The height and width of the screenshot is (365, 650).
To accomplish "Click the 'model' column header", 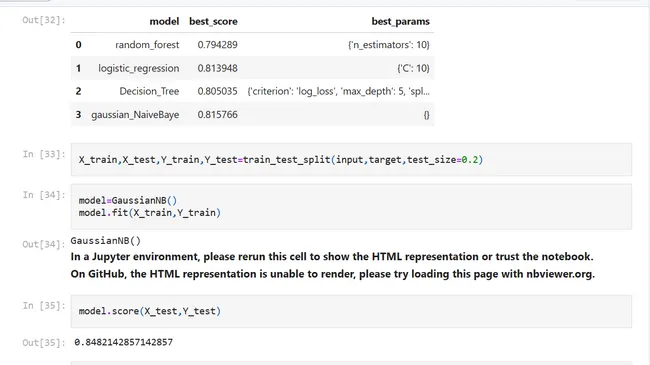I will click(164, 22).
